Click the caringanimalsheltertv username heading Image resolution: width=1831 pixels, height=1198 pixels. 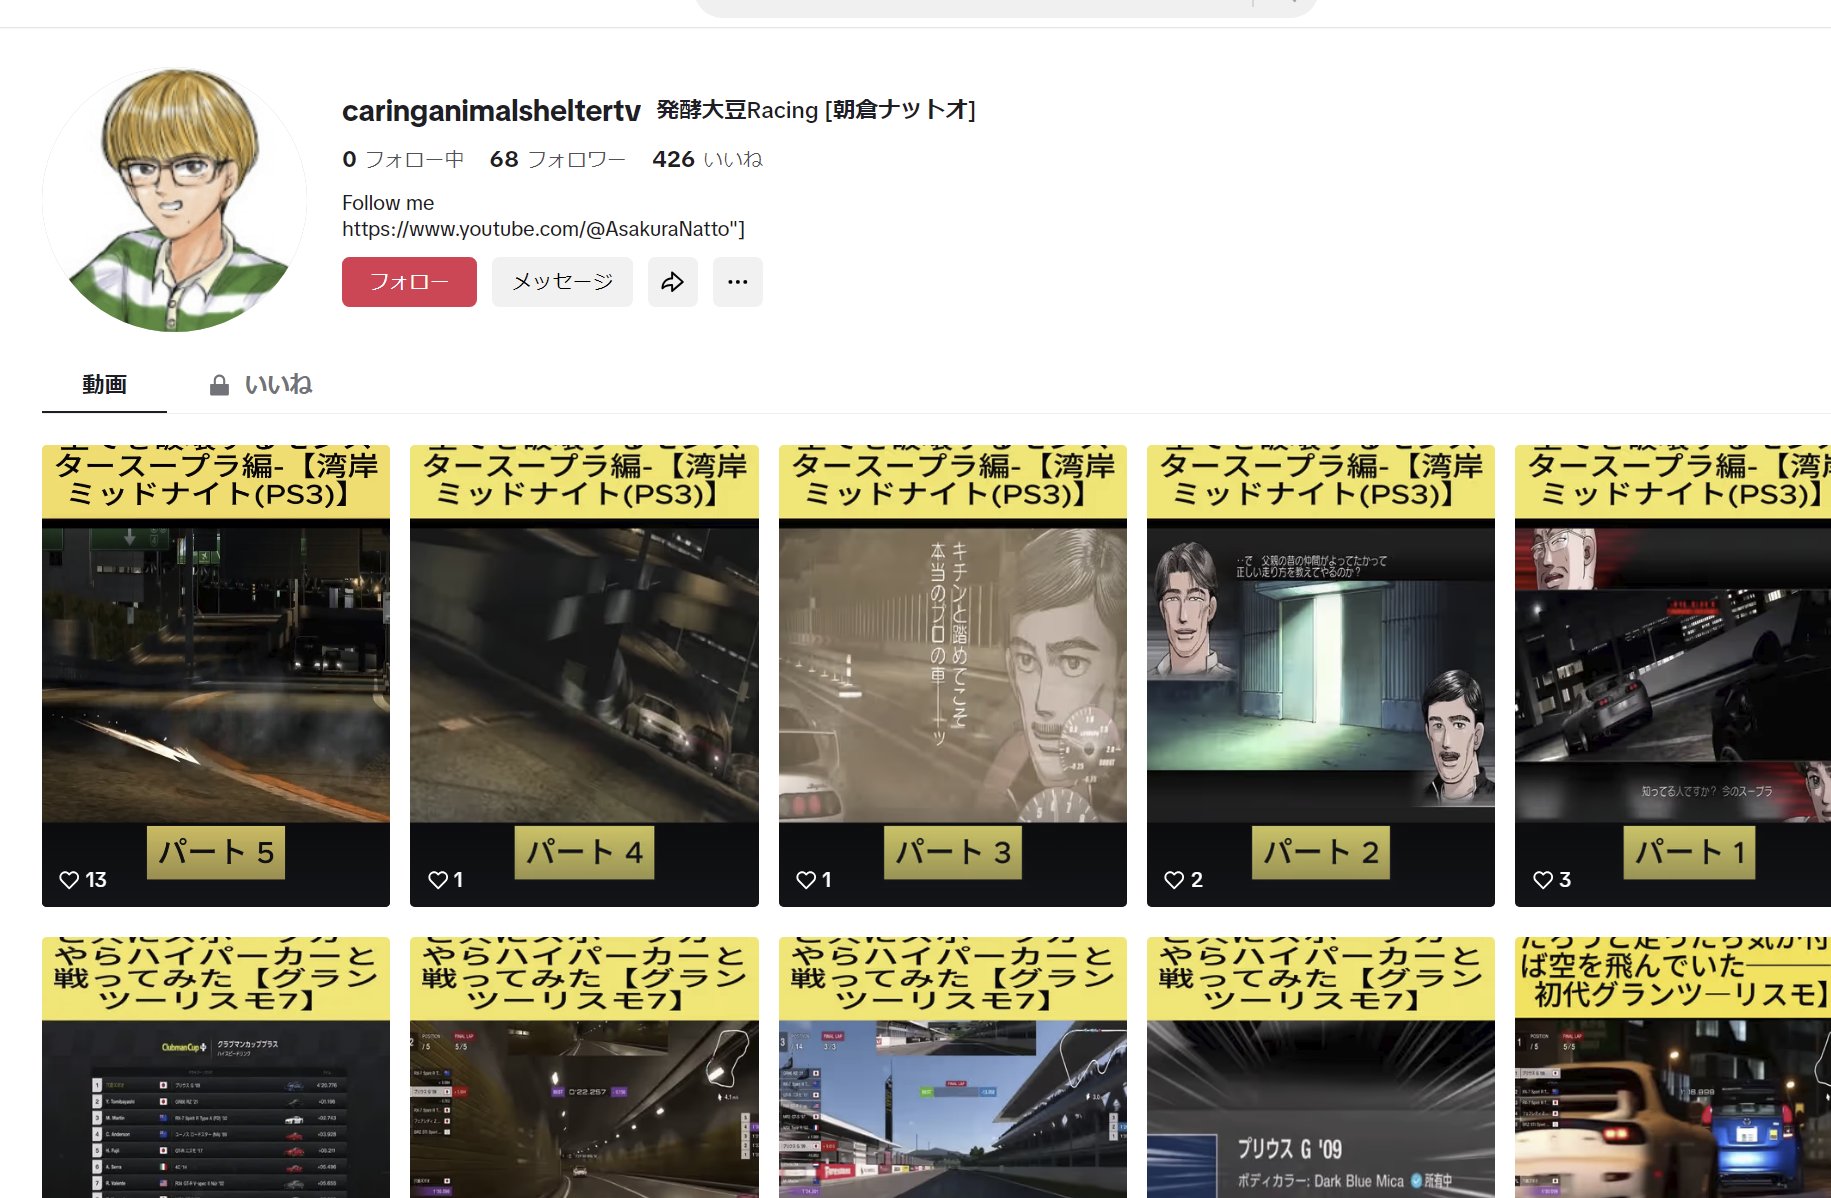491,110
